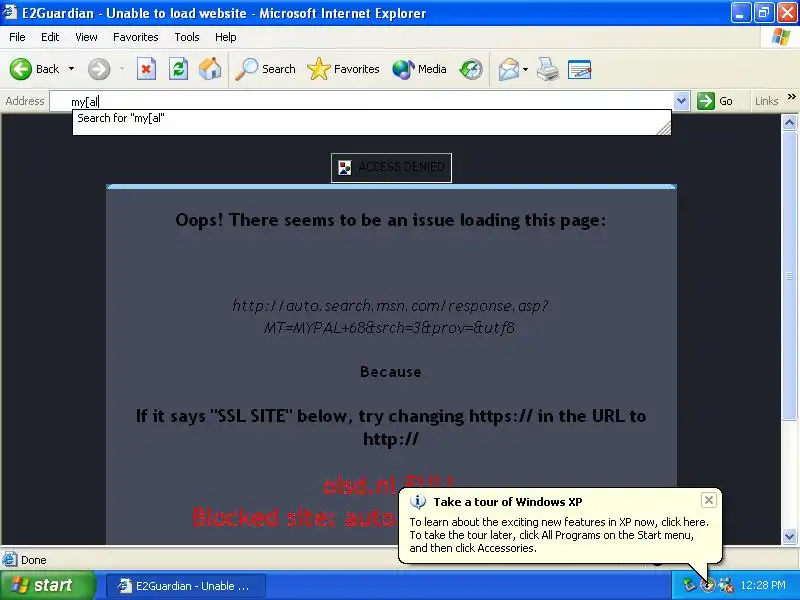This screenshot has height=600, width=800.
Task: Refresh the page with green arrows icon
Action: [179, 69]
